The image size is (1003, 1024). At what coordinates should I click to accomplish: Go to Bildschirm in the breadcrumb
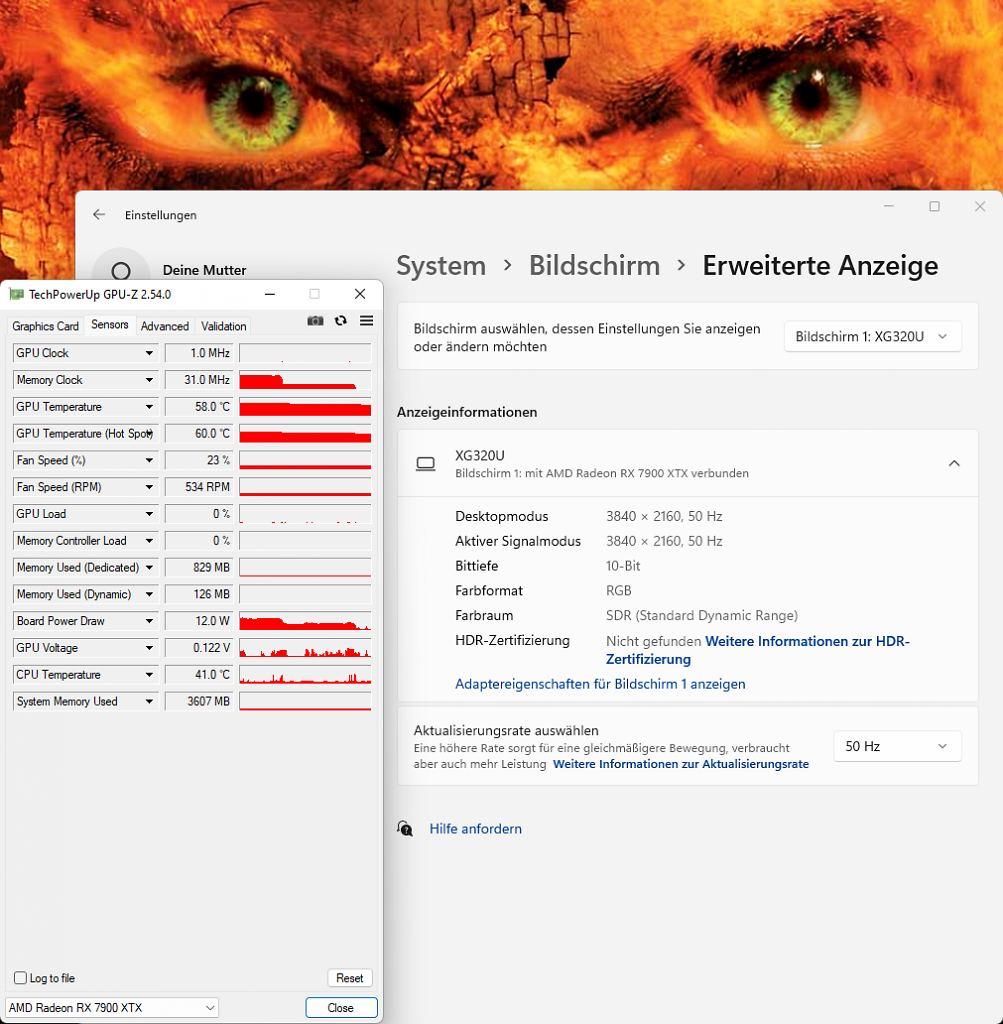tap(594, 266)
